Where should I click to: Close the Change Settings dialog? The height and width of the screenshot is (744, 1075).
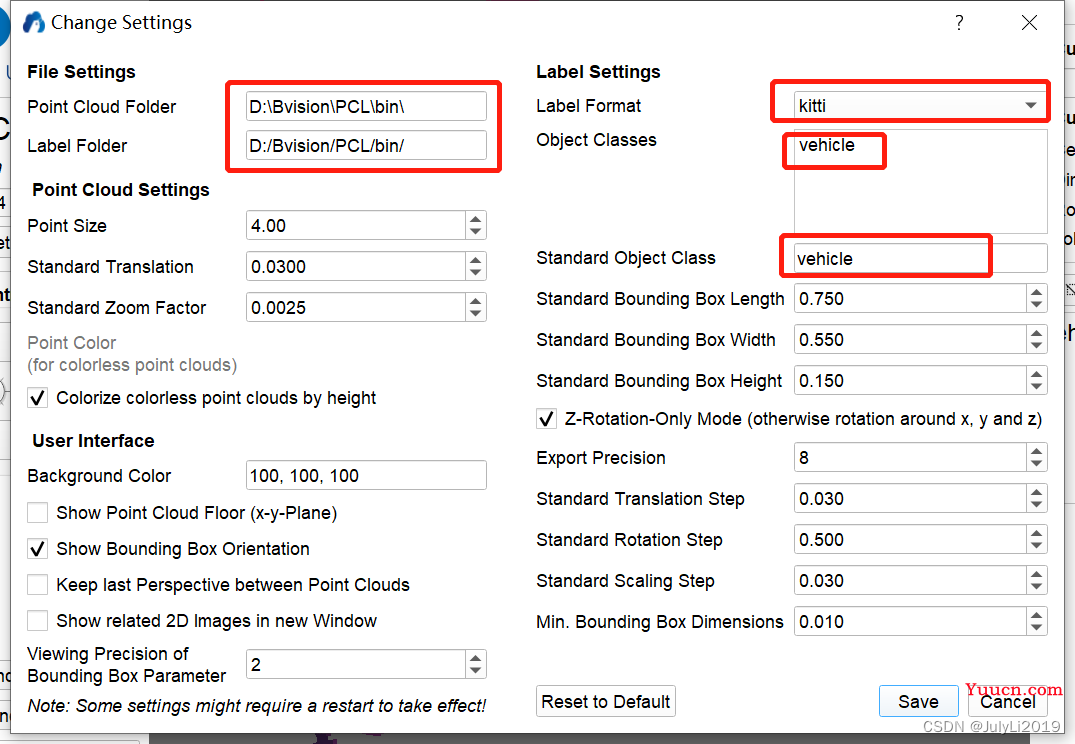(x=1029, y=23)
